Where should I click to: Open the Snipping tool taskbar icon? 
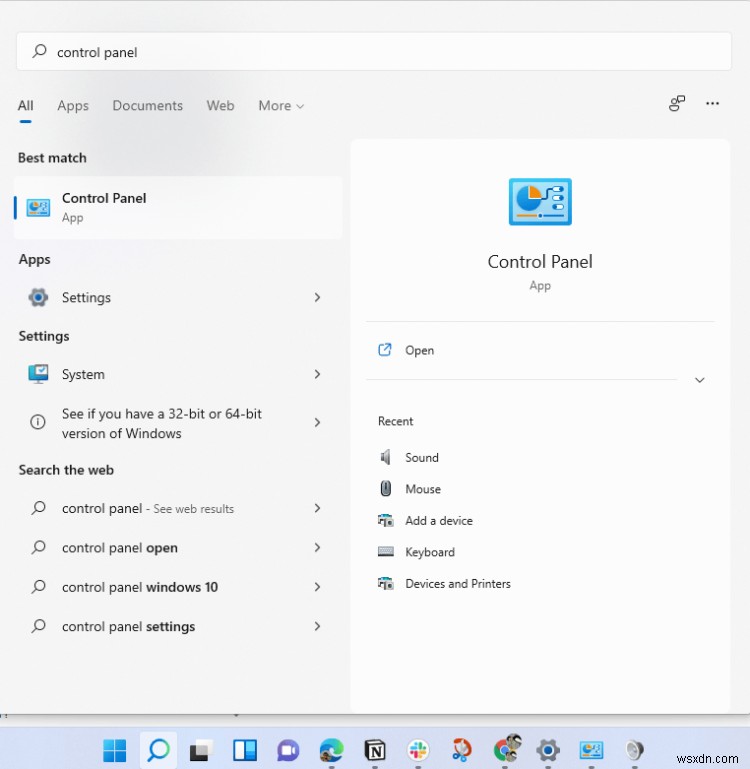tap(461, 750)
